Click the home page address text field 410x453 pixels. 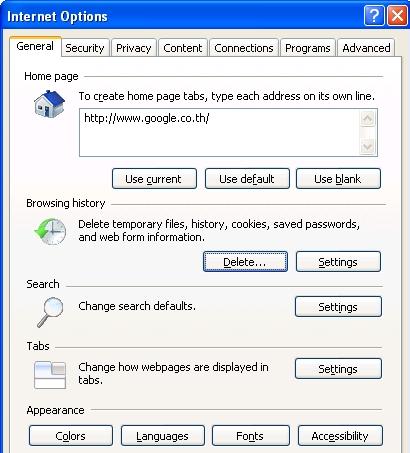coord(219,132)
